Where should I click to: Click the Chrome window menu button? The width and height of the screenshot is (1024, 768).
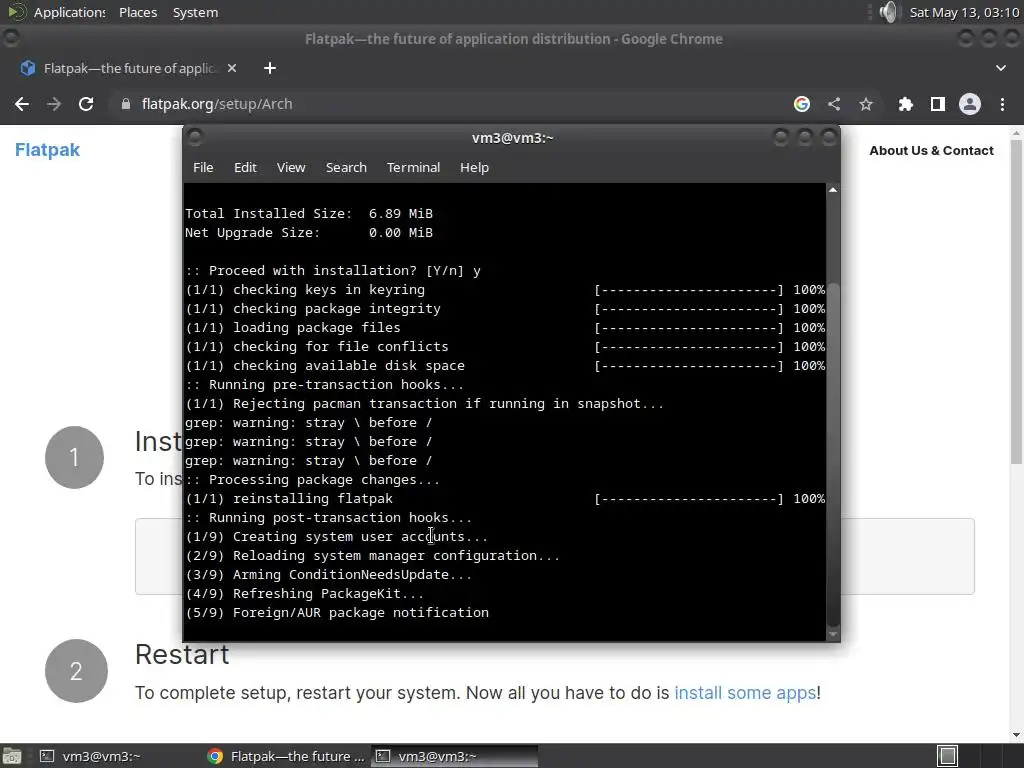tap(10, 39)
